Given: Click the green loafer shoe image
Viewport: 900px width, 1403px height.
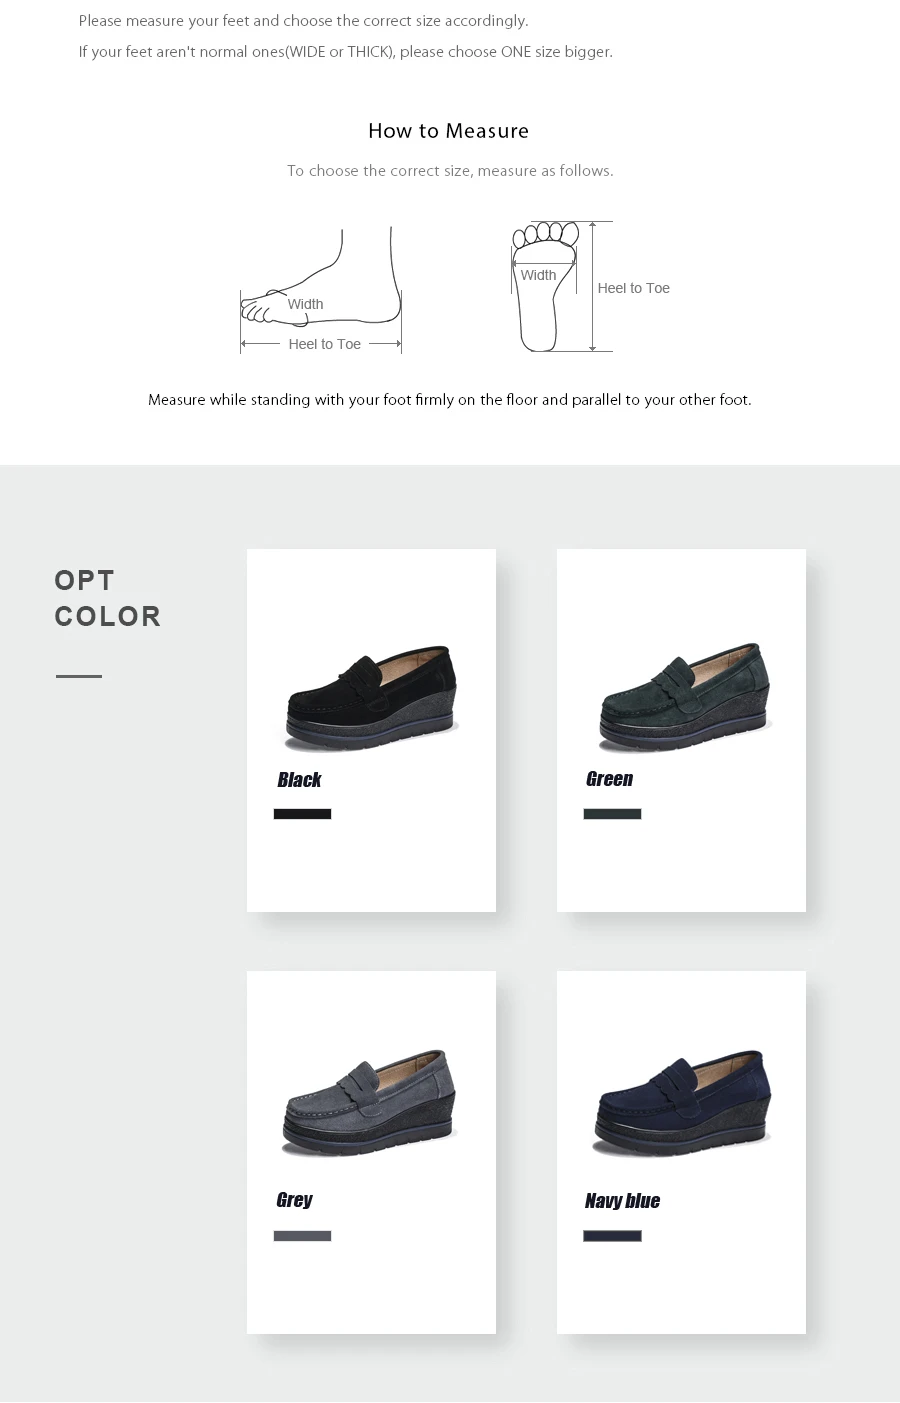Looking at the screenshot, I should click(x=685, y=698).
